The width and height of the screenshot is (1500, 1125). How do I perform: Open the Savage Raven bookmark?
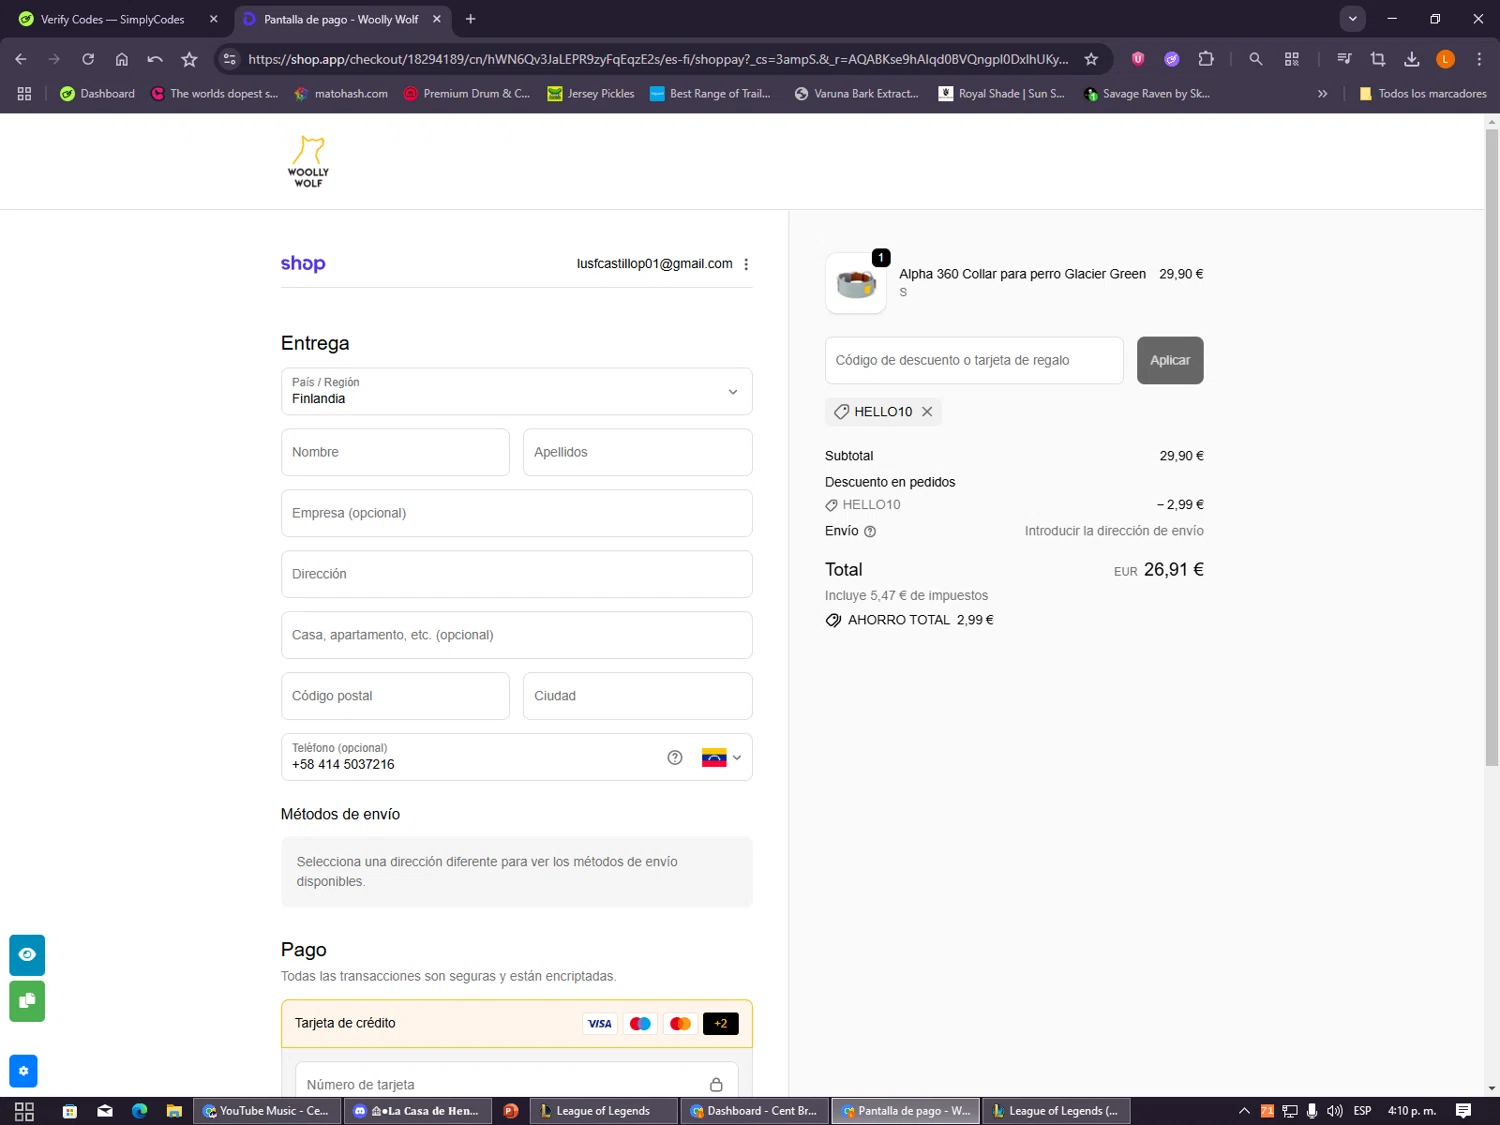[x=1147, y=94]
